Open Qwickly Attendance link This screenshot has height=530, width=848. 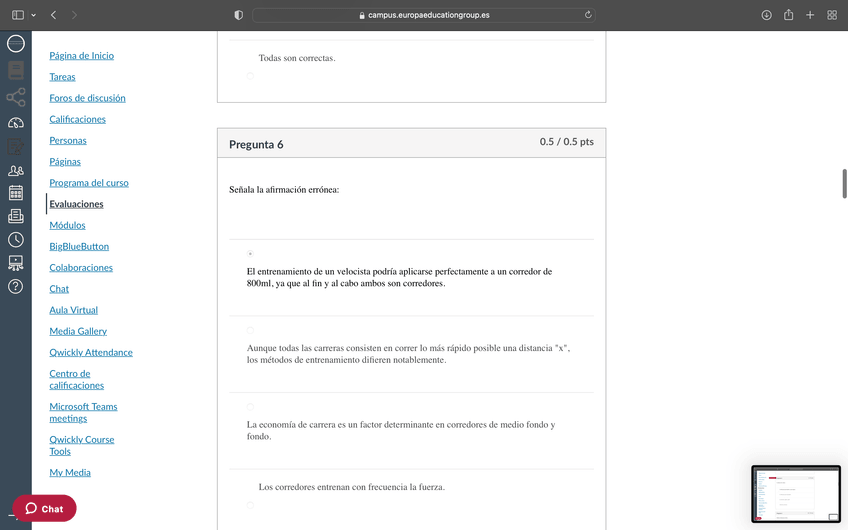(x=91, y=353)
